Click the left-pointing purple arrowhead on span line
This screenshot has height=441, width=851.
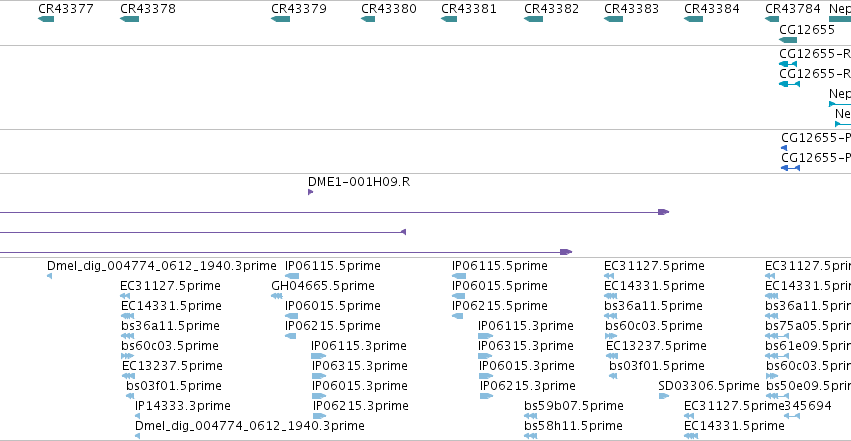coord(403,232)
